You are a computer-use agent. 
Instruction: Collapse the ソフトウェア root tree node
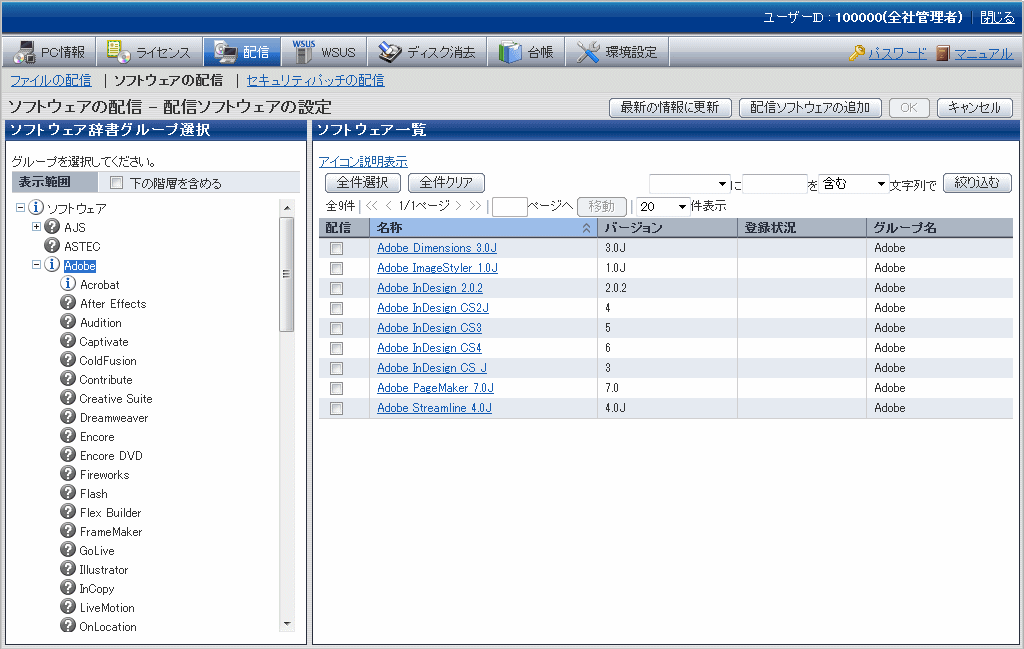click(20, 208)
